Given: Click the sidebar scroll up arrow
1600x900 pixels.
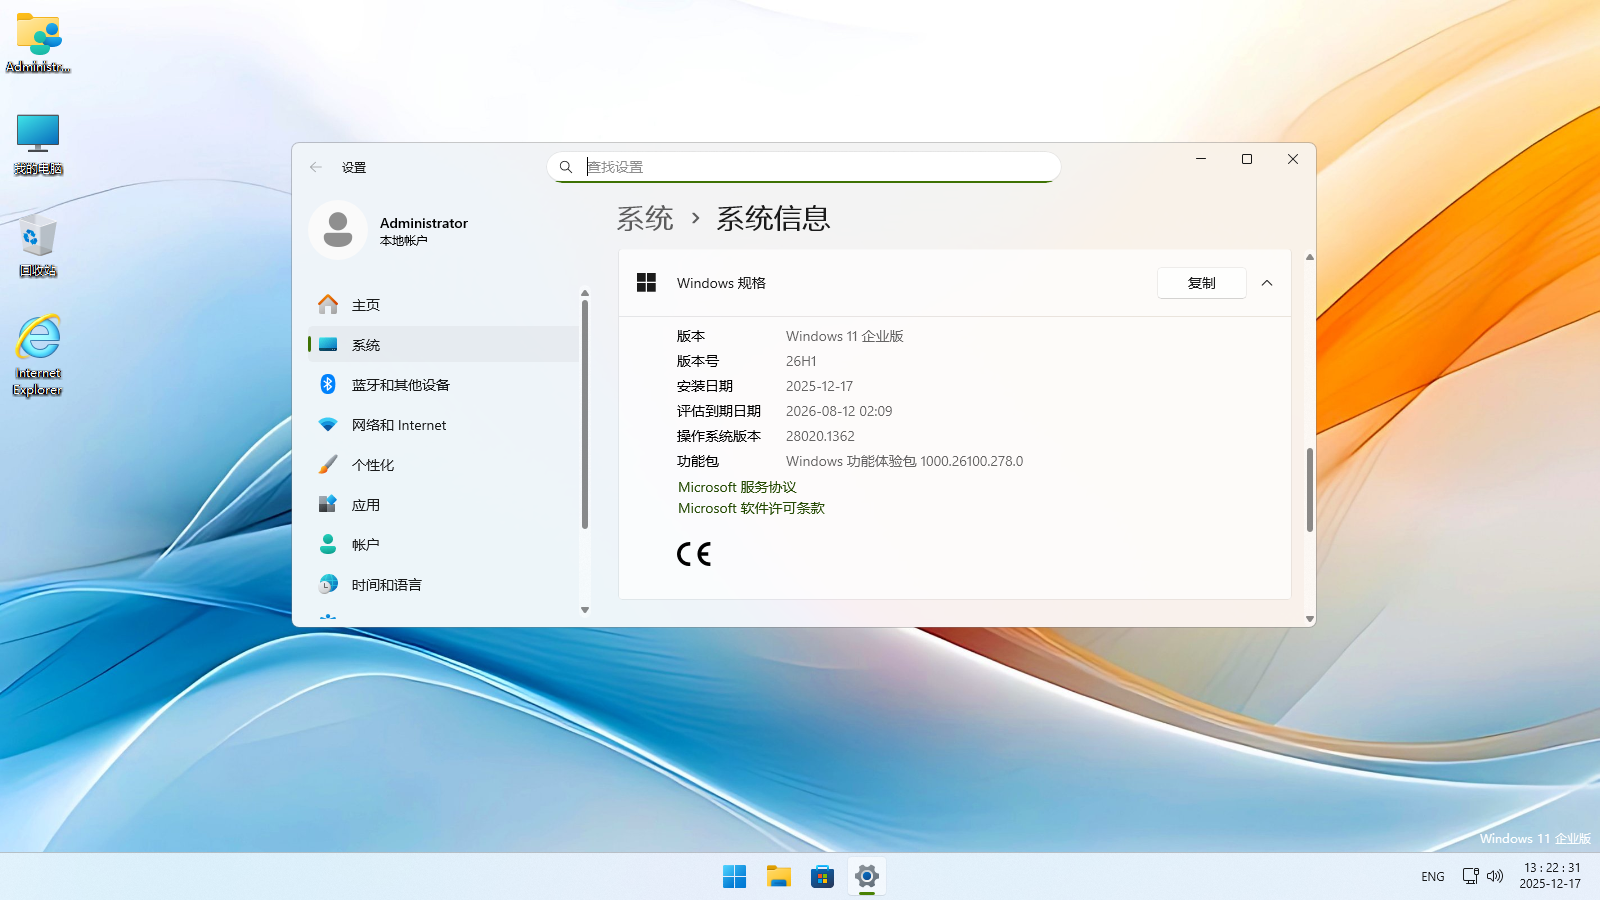Looking at the screenshot, I should coord(585,294).
